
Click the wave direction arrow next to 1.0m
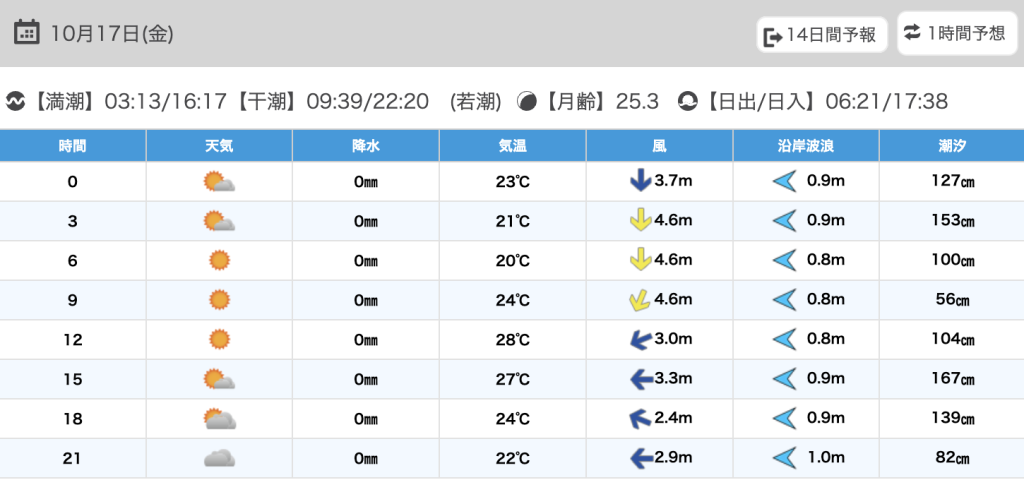point(783,459)
